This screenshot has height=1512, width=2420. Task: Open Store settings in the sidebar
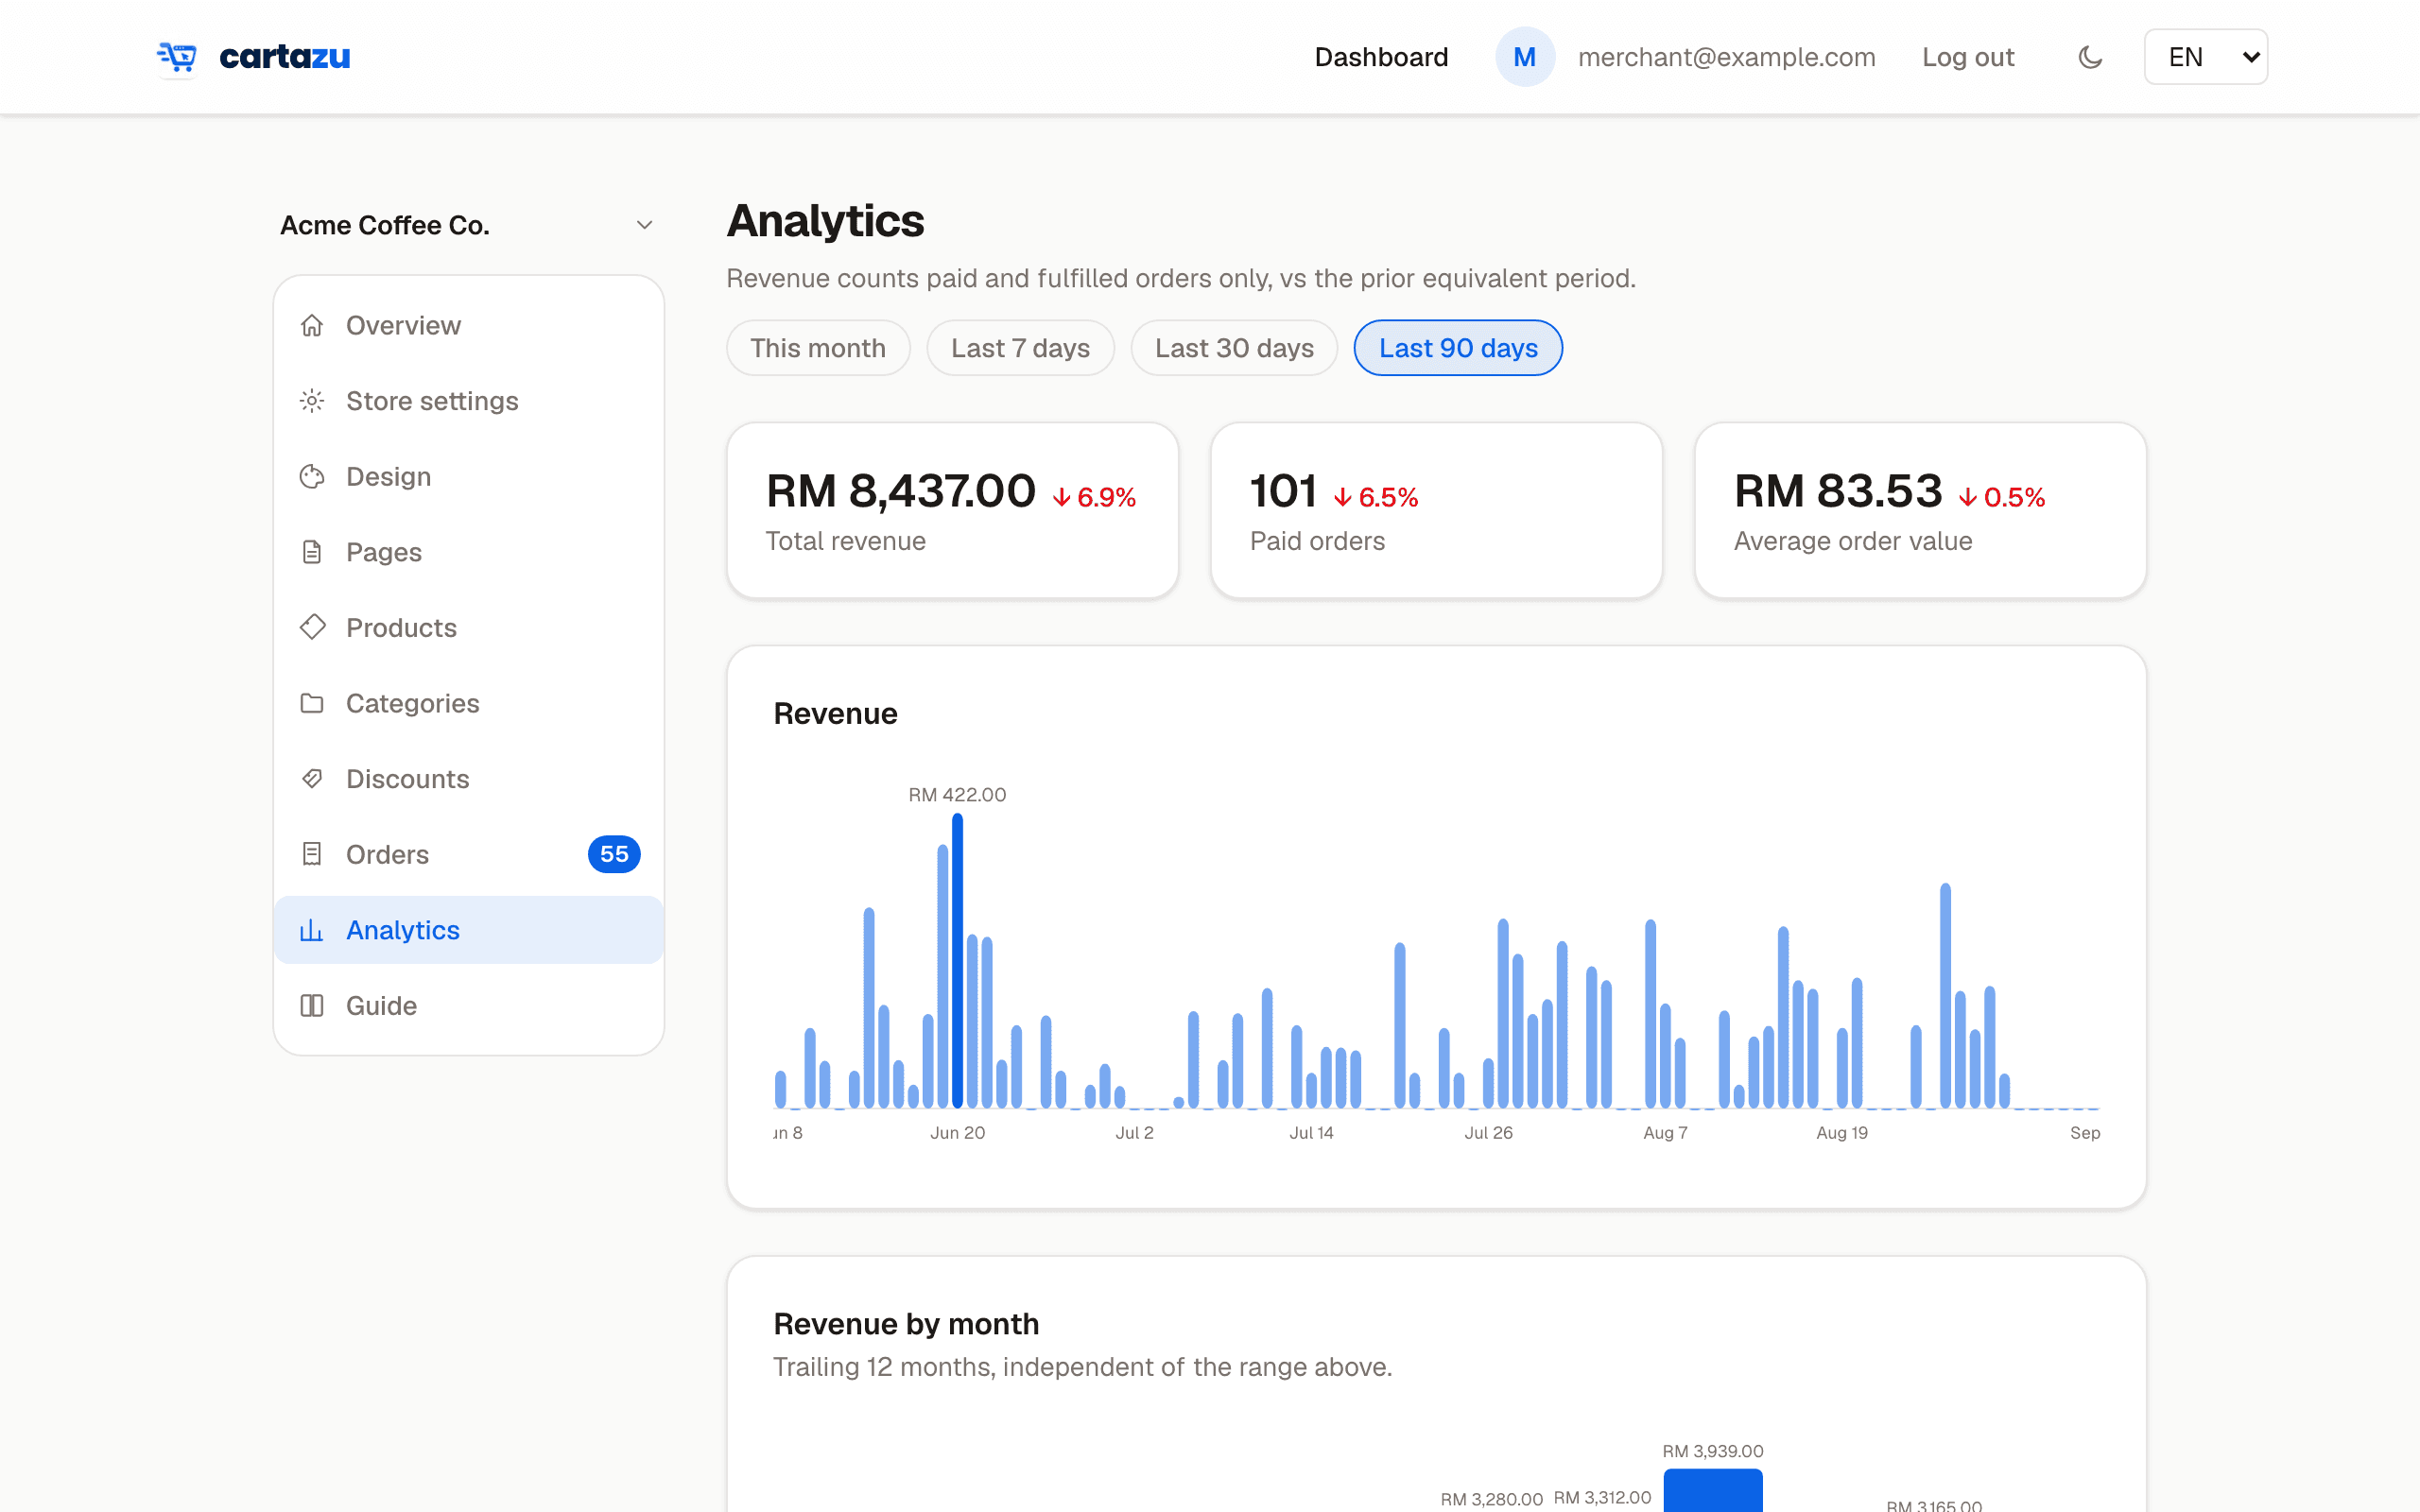[x=468, y=401]
